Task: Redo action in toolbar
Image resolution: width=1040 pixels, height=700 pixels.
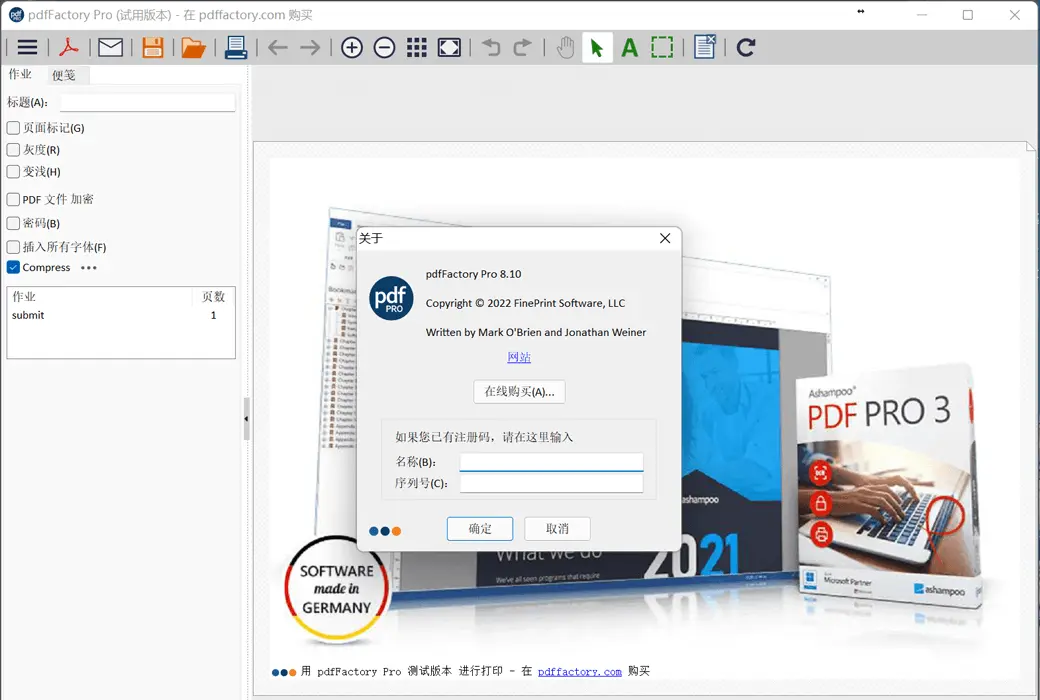Action: coord(523,47)
